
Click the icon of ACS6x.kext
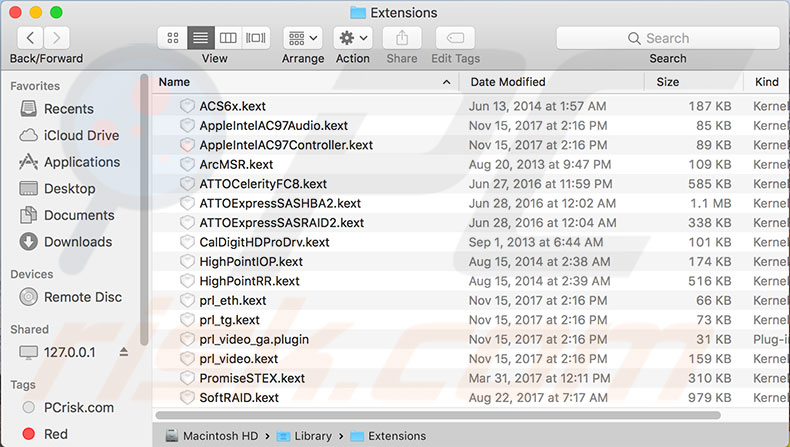click(x=187, y=106)
